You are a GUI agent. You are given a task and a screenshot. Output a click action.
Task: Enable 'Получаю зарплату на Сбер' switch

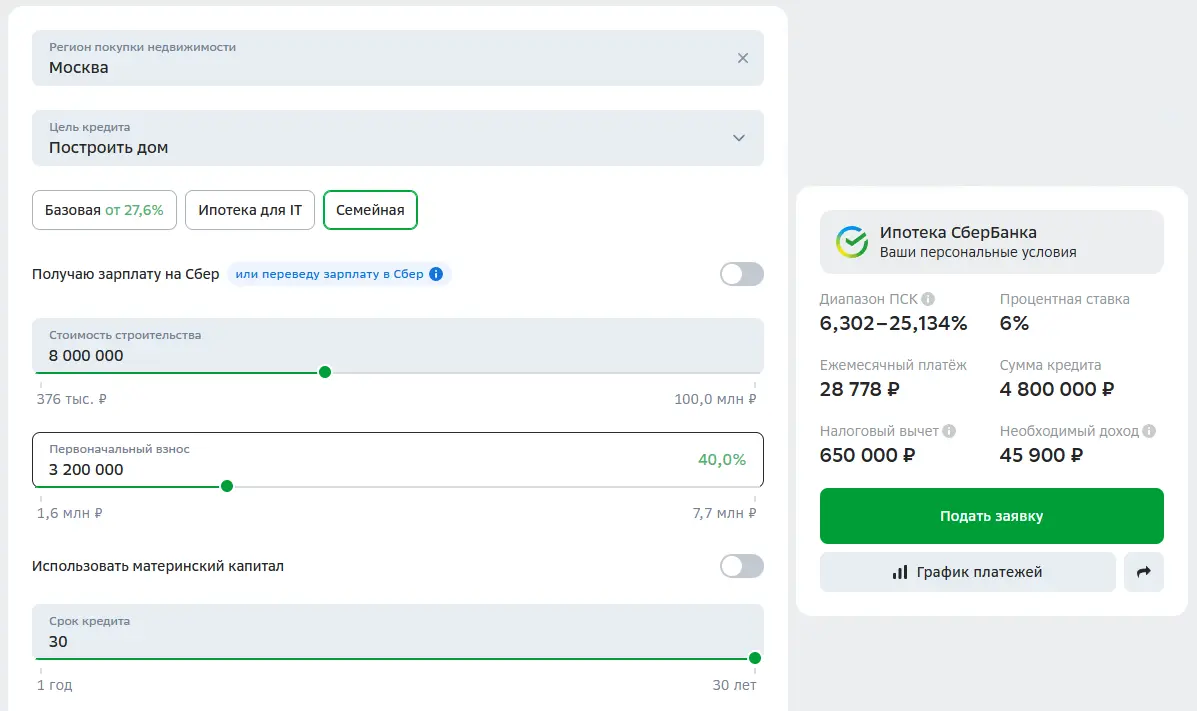[x=742, y=274]
